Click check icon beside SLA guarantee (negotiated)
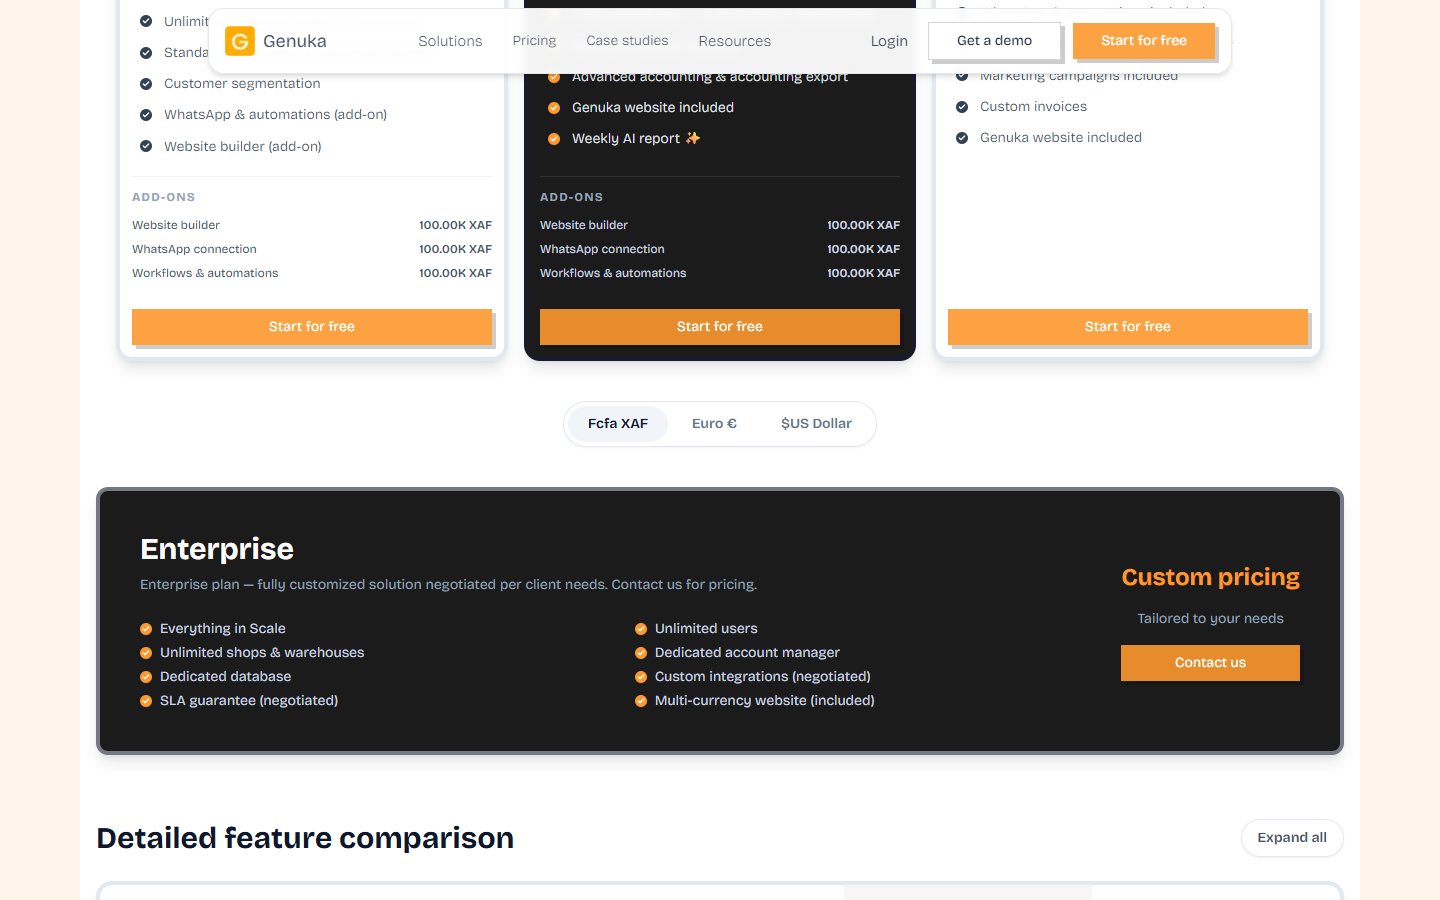 tap(146, 701)
